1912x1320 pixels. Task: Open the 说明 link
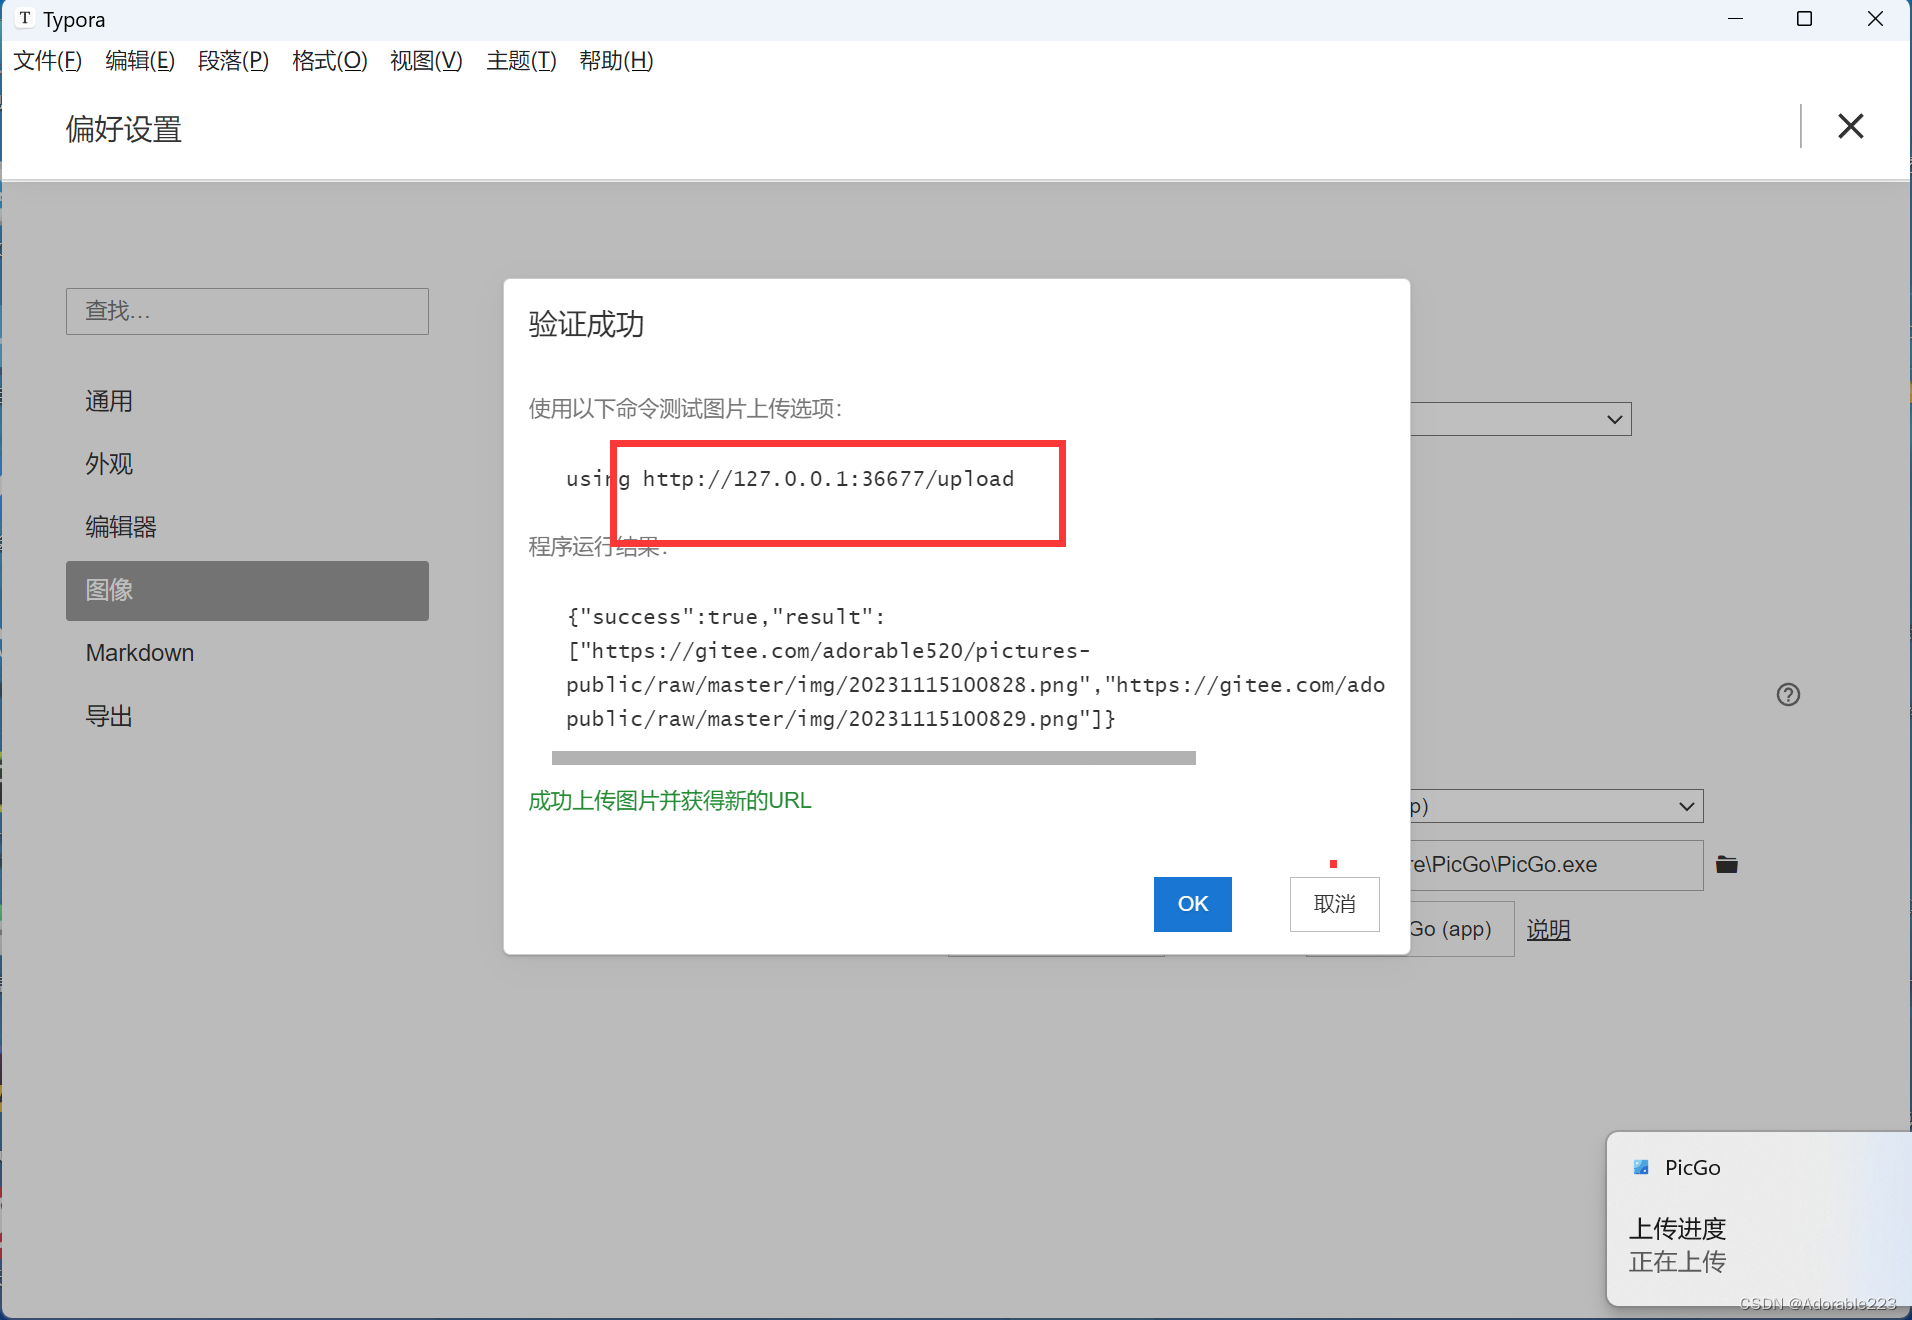(x=1548, y=930)
